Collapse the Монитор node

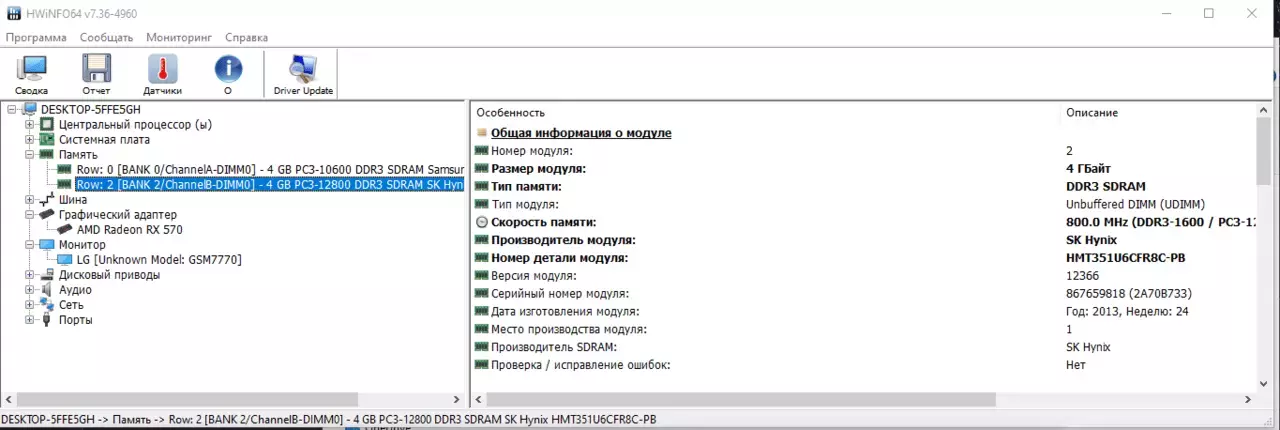[x=30, y=244]
